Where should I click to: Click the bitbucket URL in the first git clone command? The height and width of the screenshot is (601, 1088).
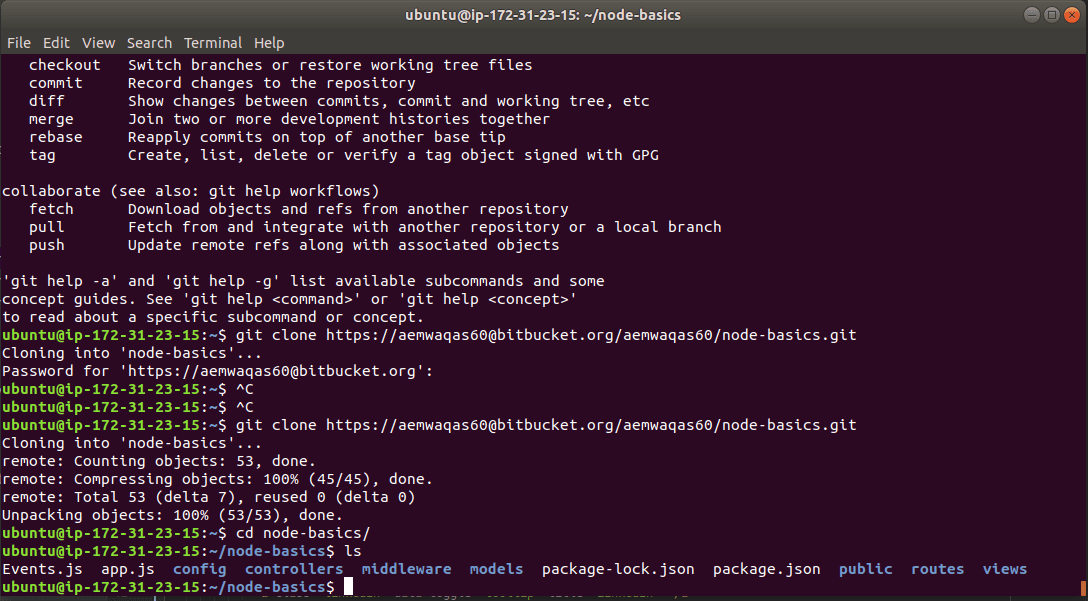click(x=591, y=335)
